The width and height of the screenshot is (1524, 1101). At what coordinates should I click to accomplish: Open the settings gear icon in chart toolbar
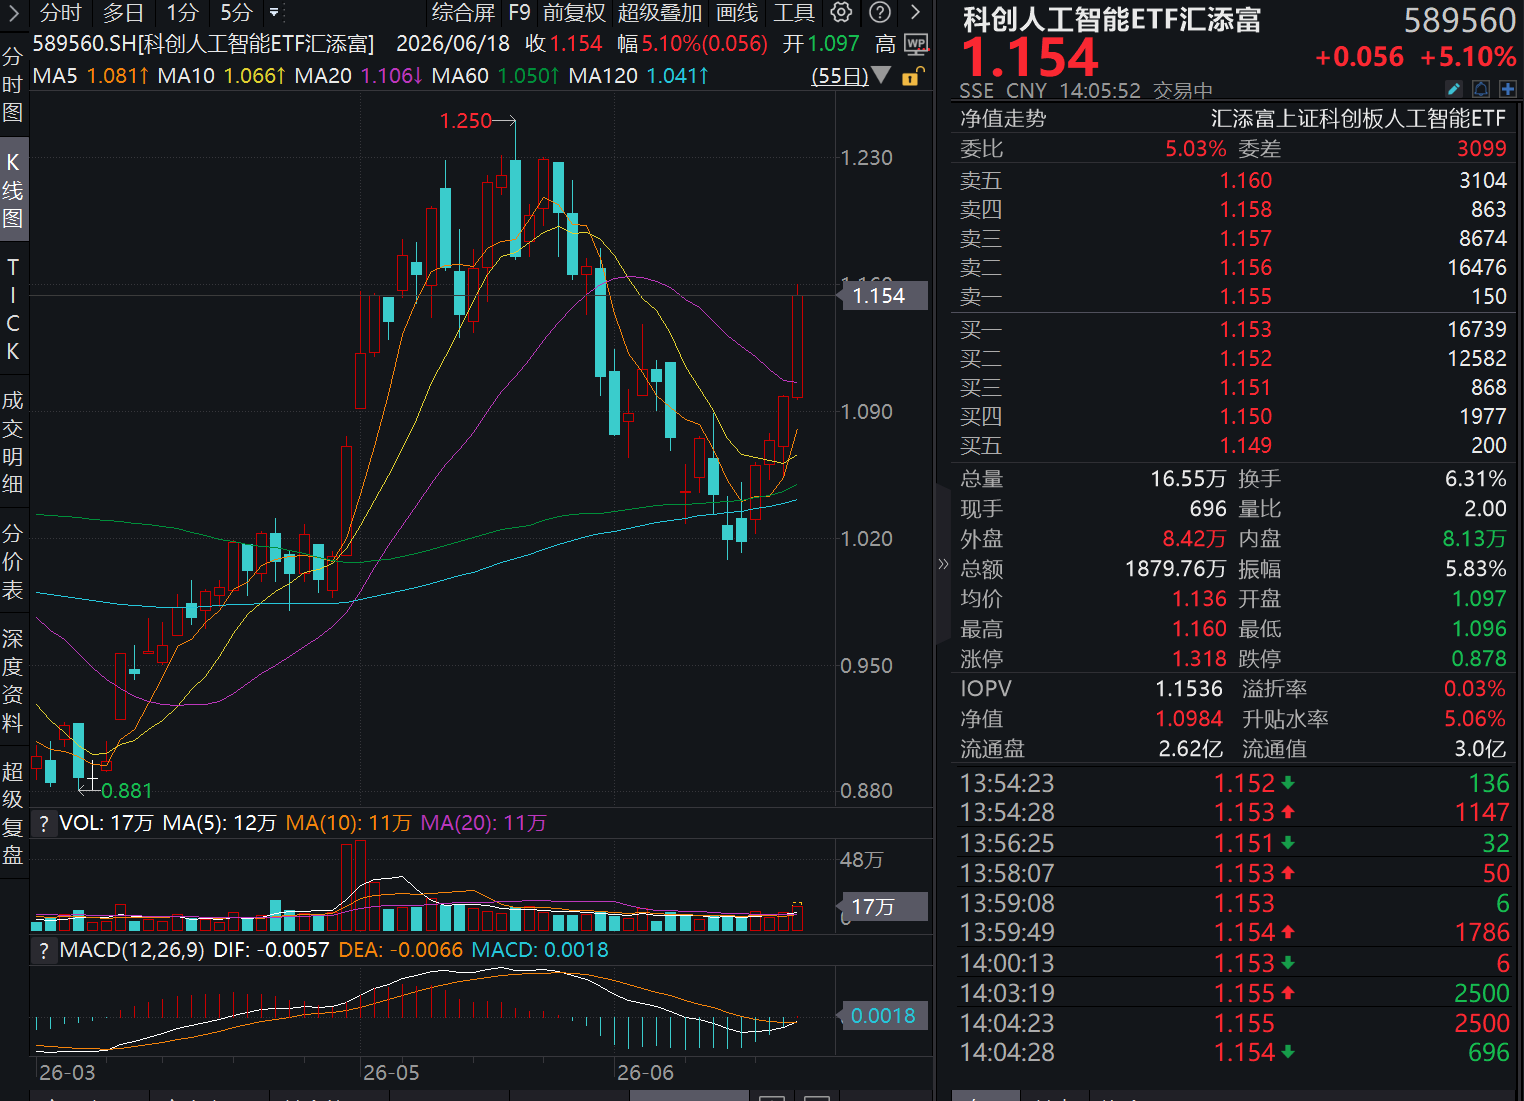841,12
